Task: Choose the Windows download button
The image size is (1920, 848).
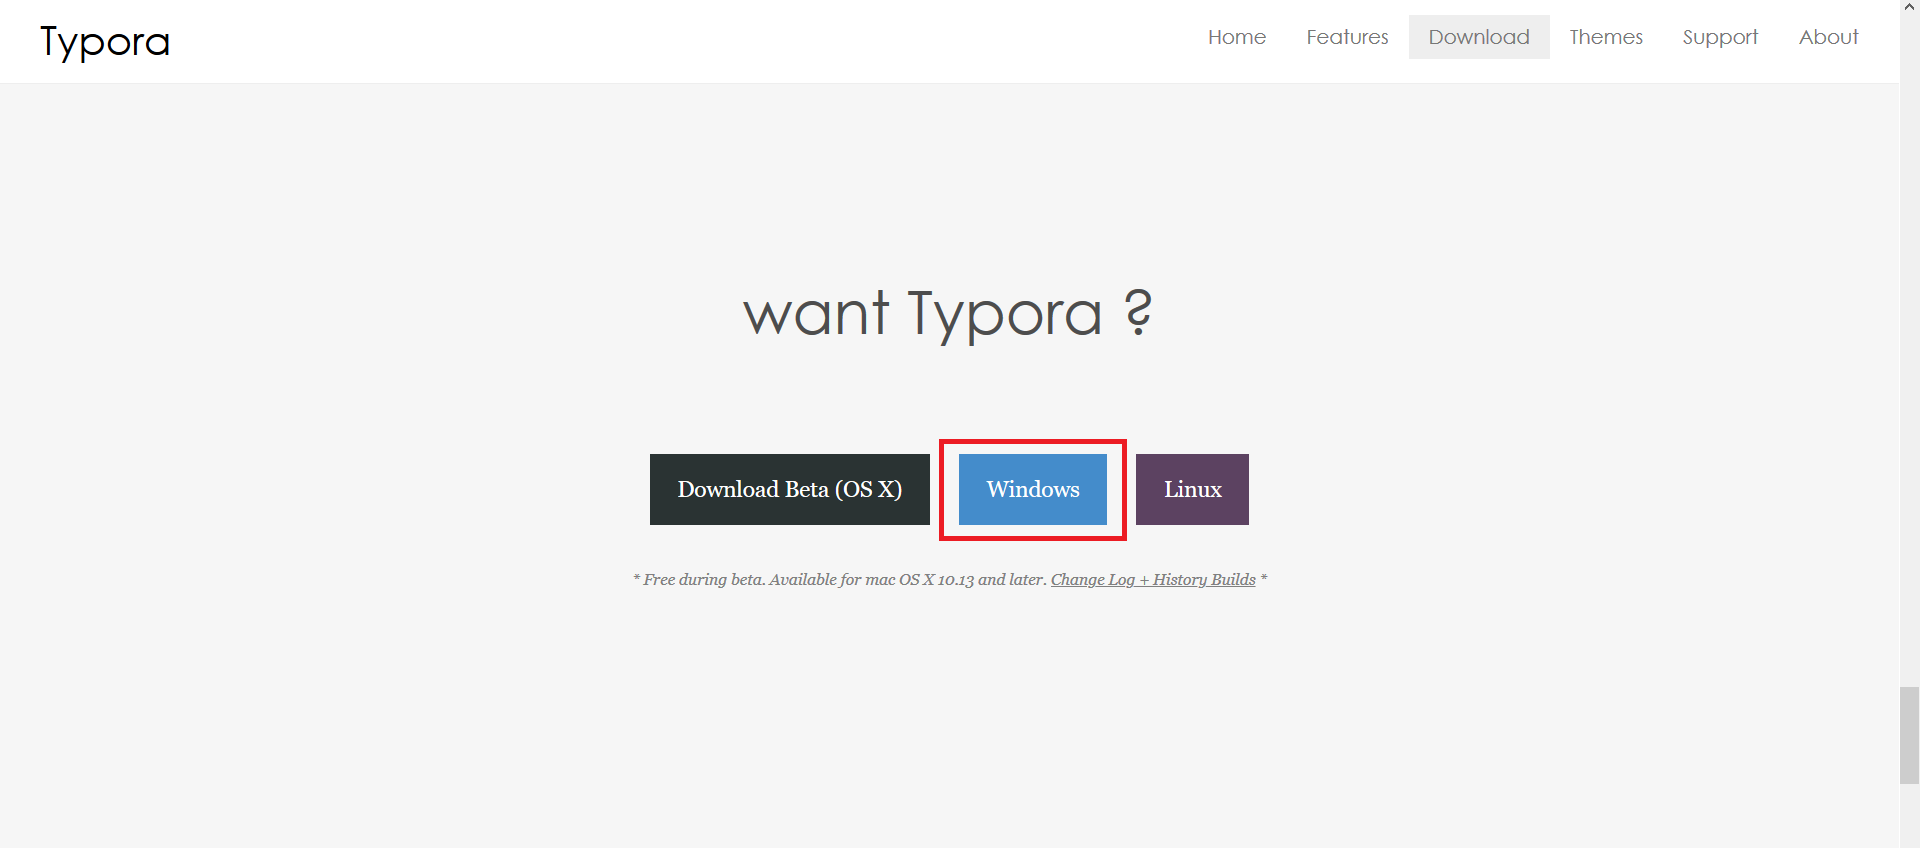Action: (x=1033, y=489)
